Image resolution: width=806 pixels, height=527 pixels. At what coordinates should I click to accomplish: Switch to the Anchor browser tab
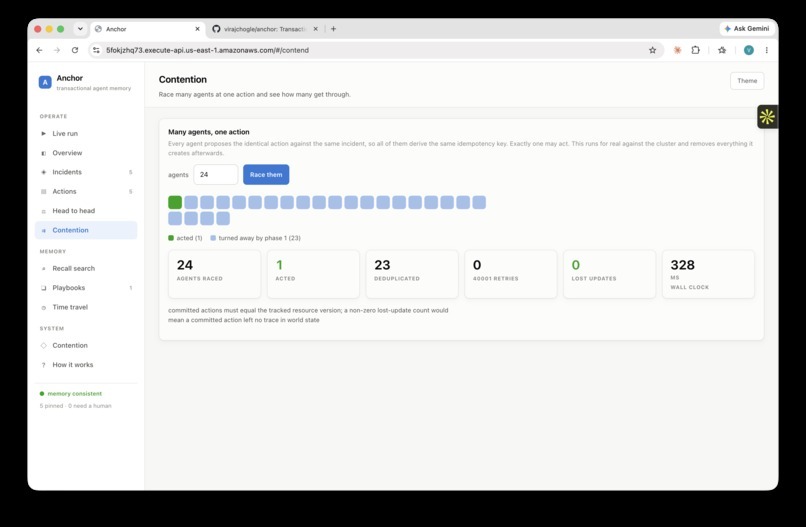148,29
